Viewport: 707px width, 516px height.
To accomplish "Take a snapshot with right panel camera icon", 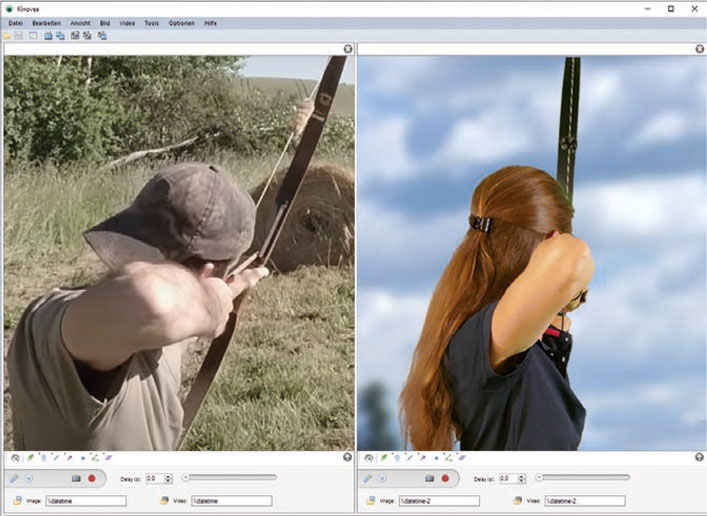I will coord(429,479).
